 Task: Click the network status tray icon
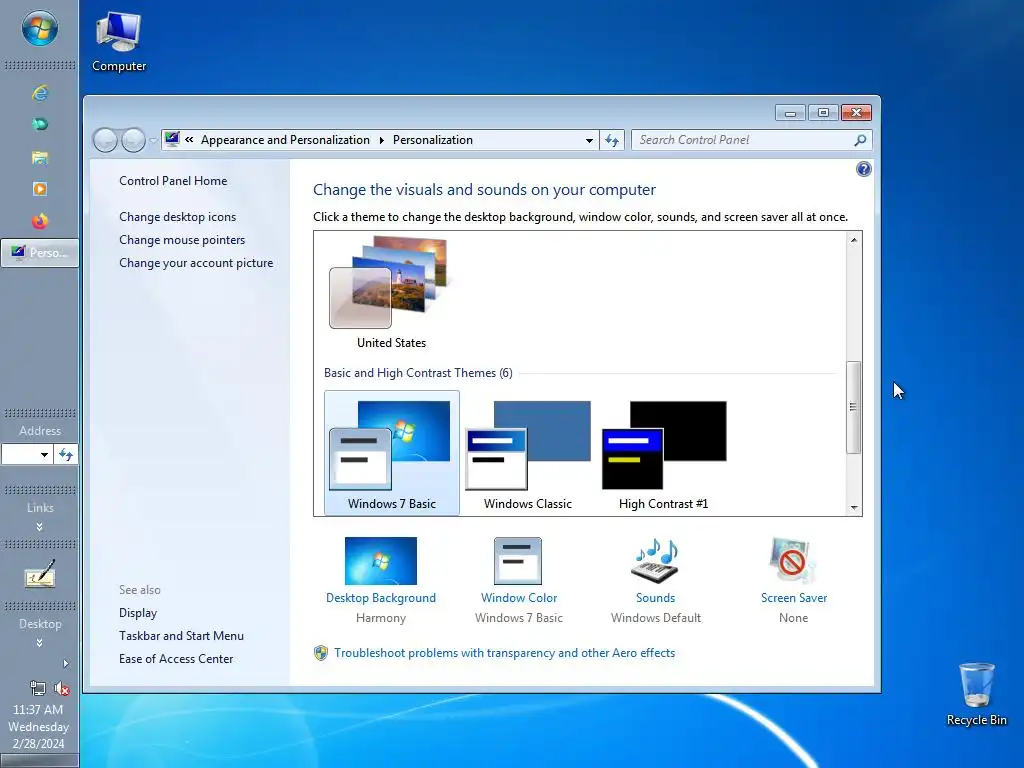click(37, 688)
